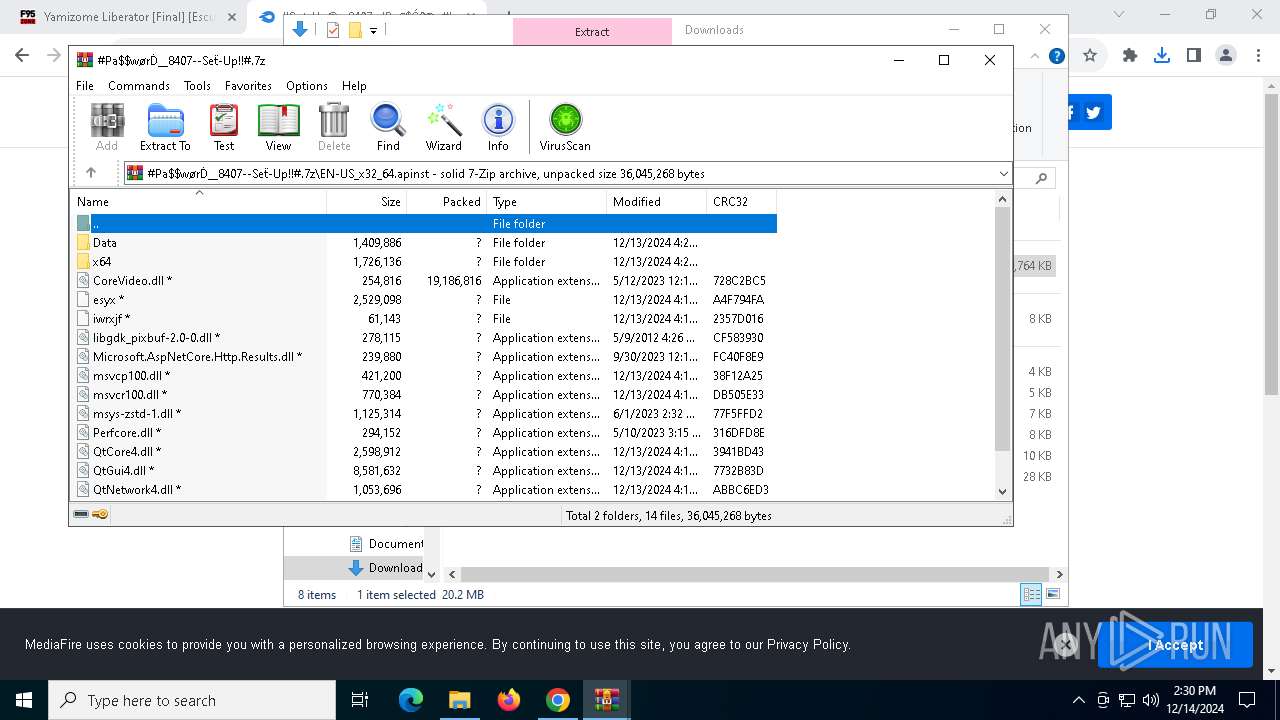Click the WinRAR file list down scroll arrow

click(x=1003, y=491)
